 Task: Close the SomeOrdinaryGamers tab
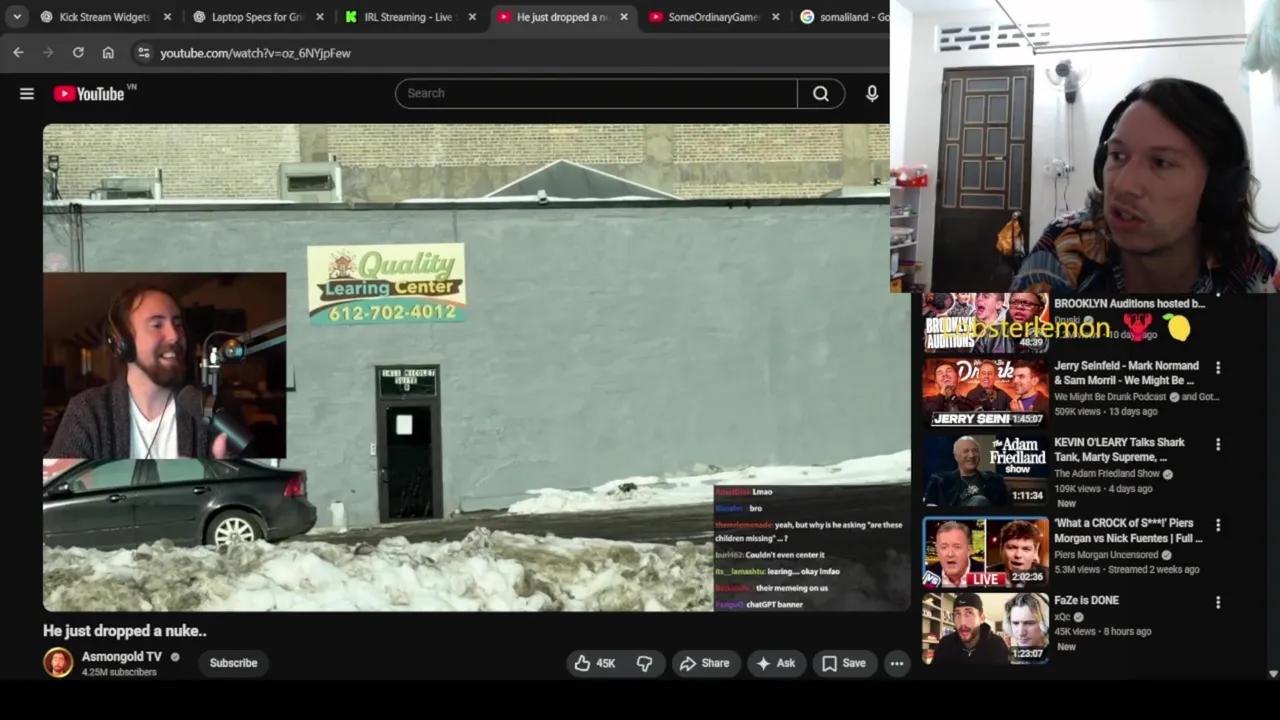pos(775,17)
